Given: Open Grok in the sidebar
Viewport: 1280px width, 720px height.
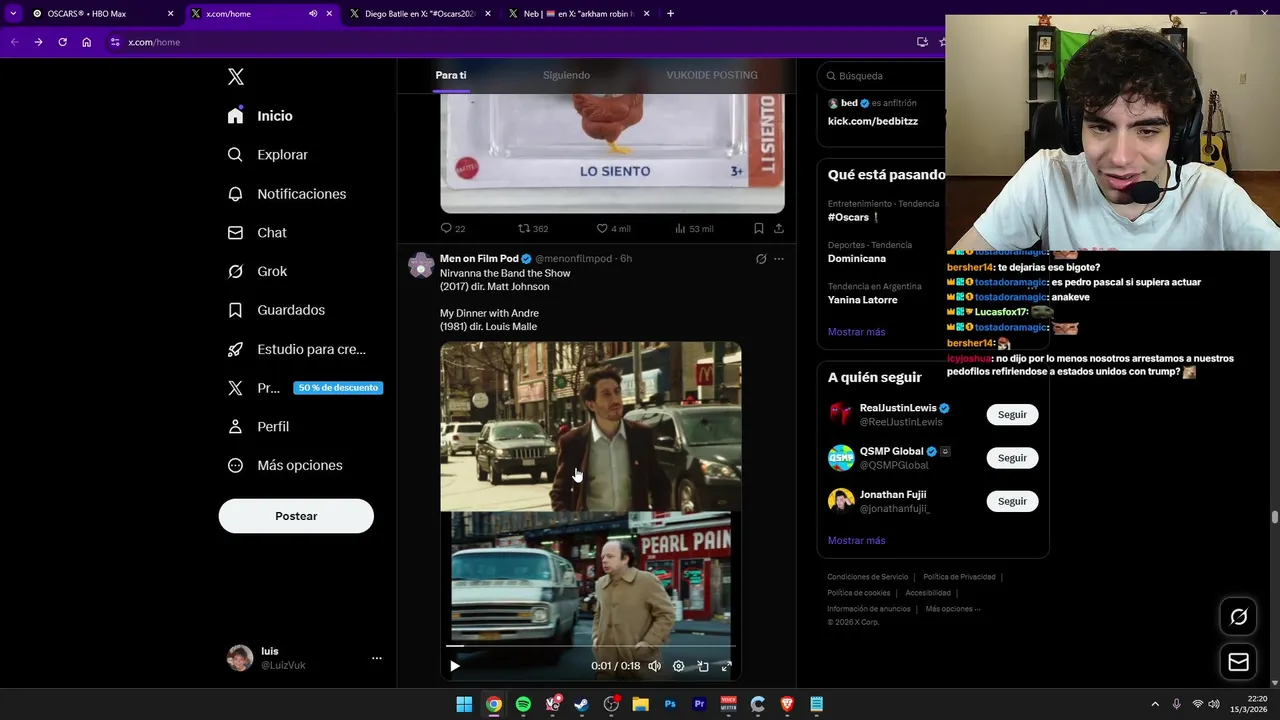Looking at the screenshot, I should [257, 271].
